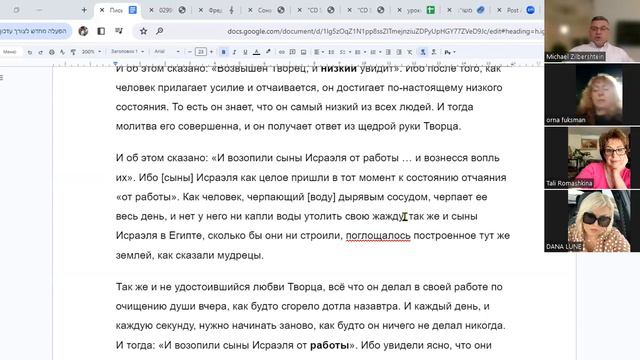Open the text alignment dropdown
This screenshot has width=640, height=360.
(x=319, y=52)
